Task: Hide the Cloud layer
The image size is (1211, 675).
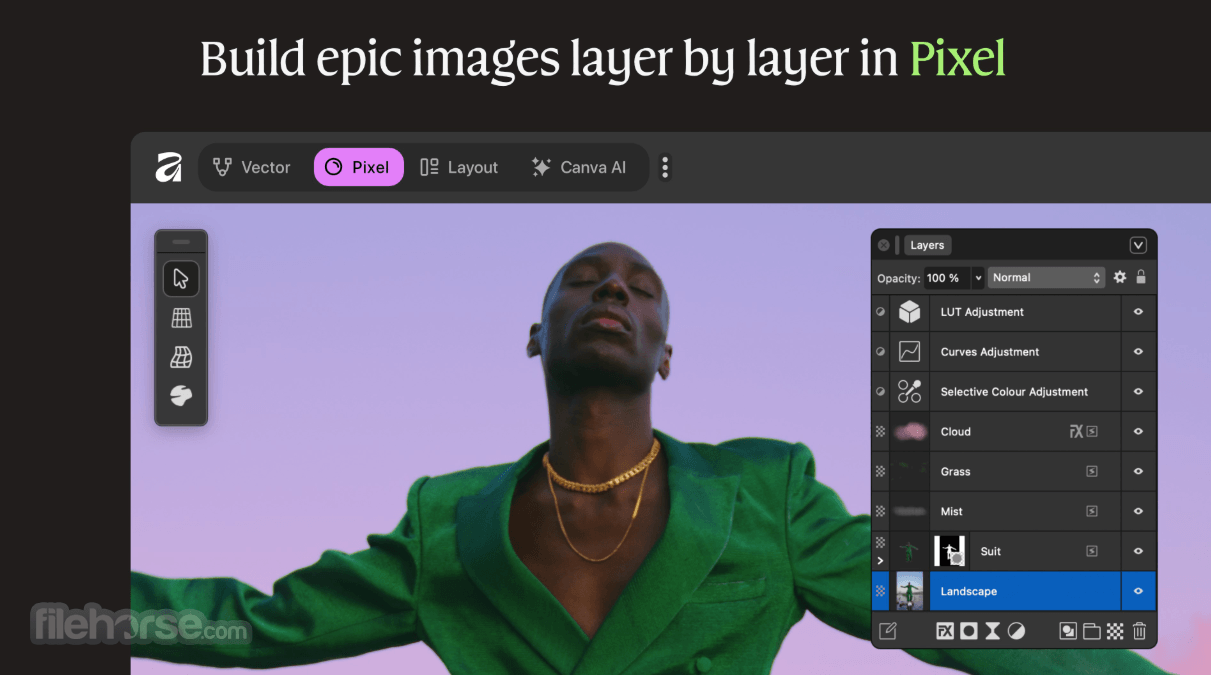Action: [x=1138, y=432]
